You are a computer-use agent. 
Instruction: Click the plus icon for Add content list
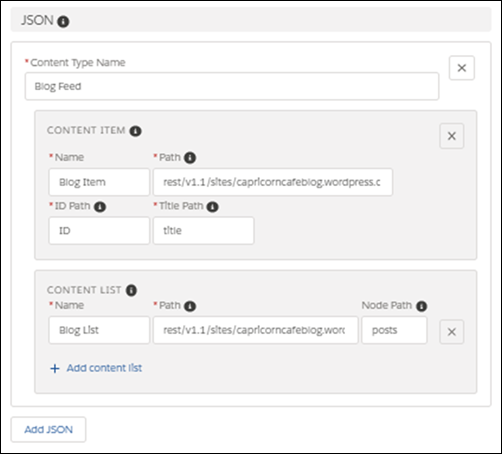pyautogui.click(x=55, y=368)
